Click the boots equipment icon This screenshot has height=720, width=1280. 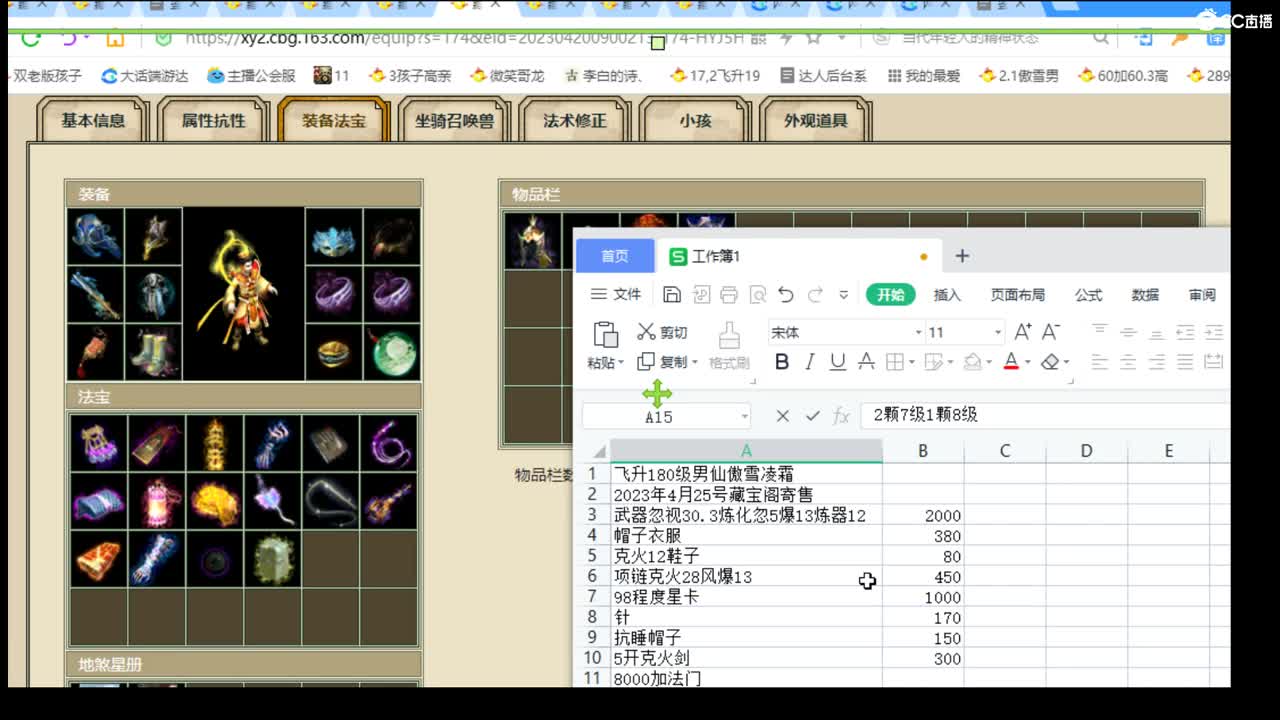coord(154,352)
